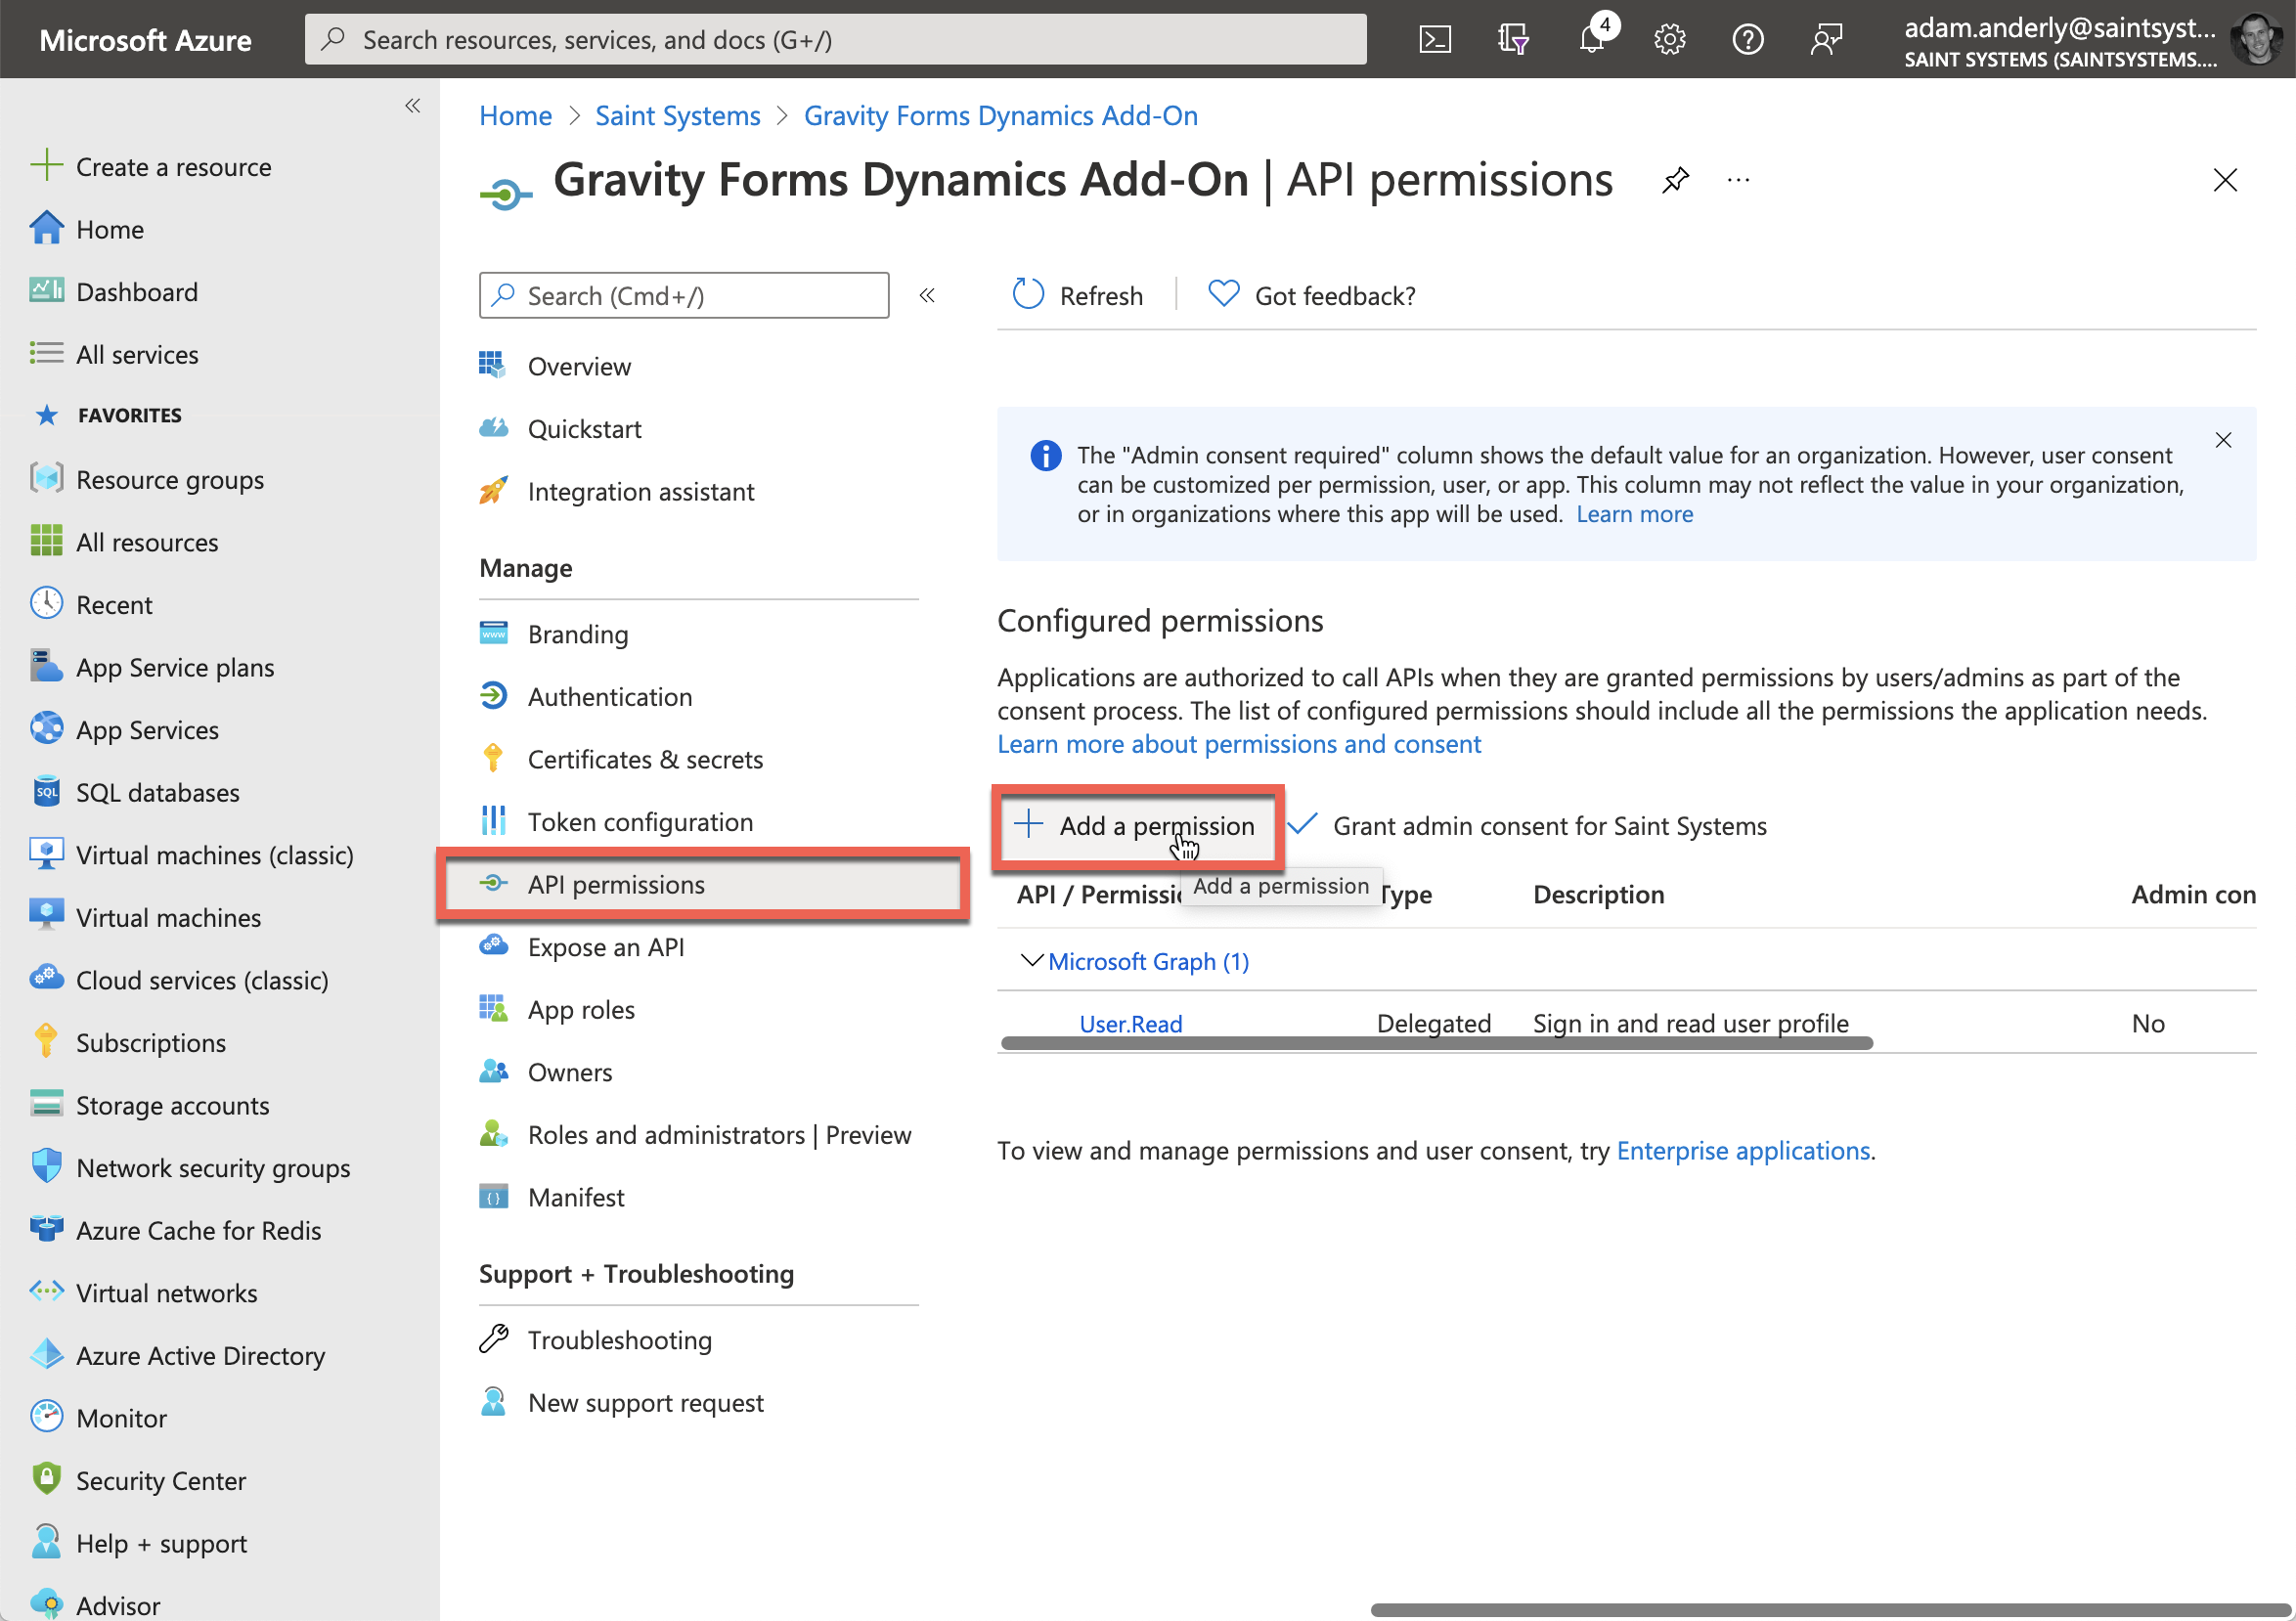The width and height of the screenshot is (2296, 1621).
Task: Click Create a resource plus icon
Action: point(46,166)
